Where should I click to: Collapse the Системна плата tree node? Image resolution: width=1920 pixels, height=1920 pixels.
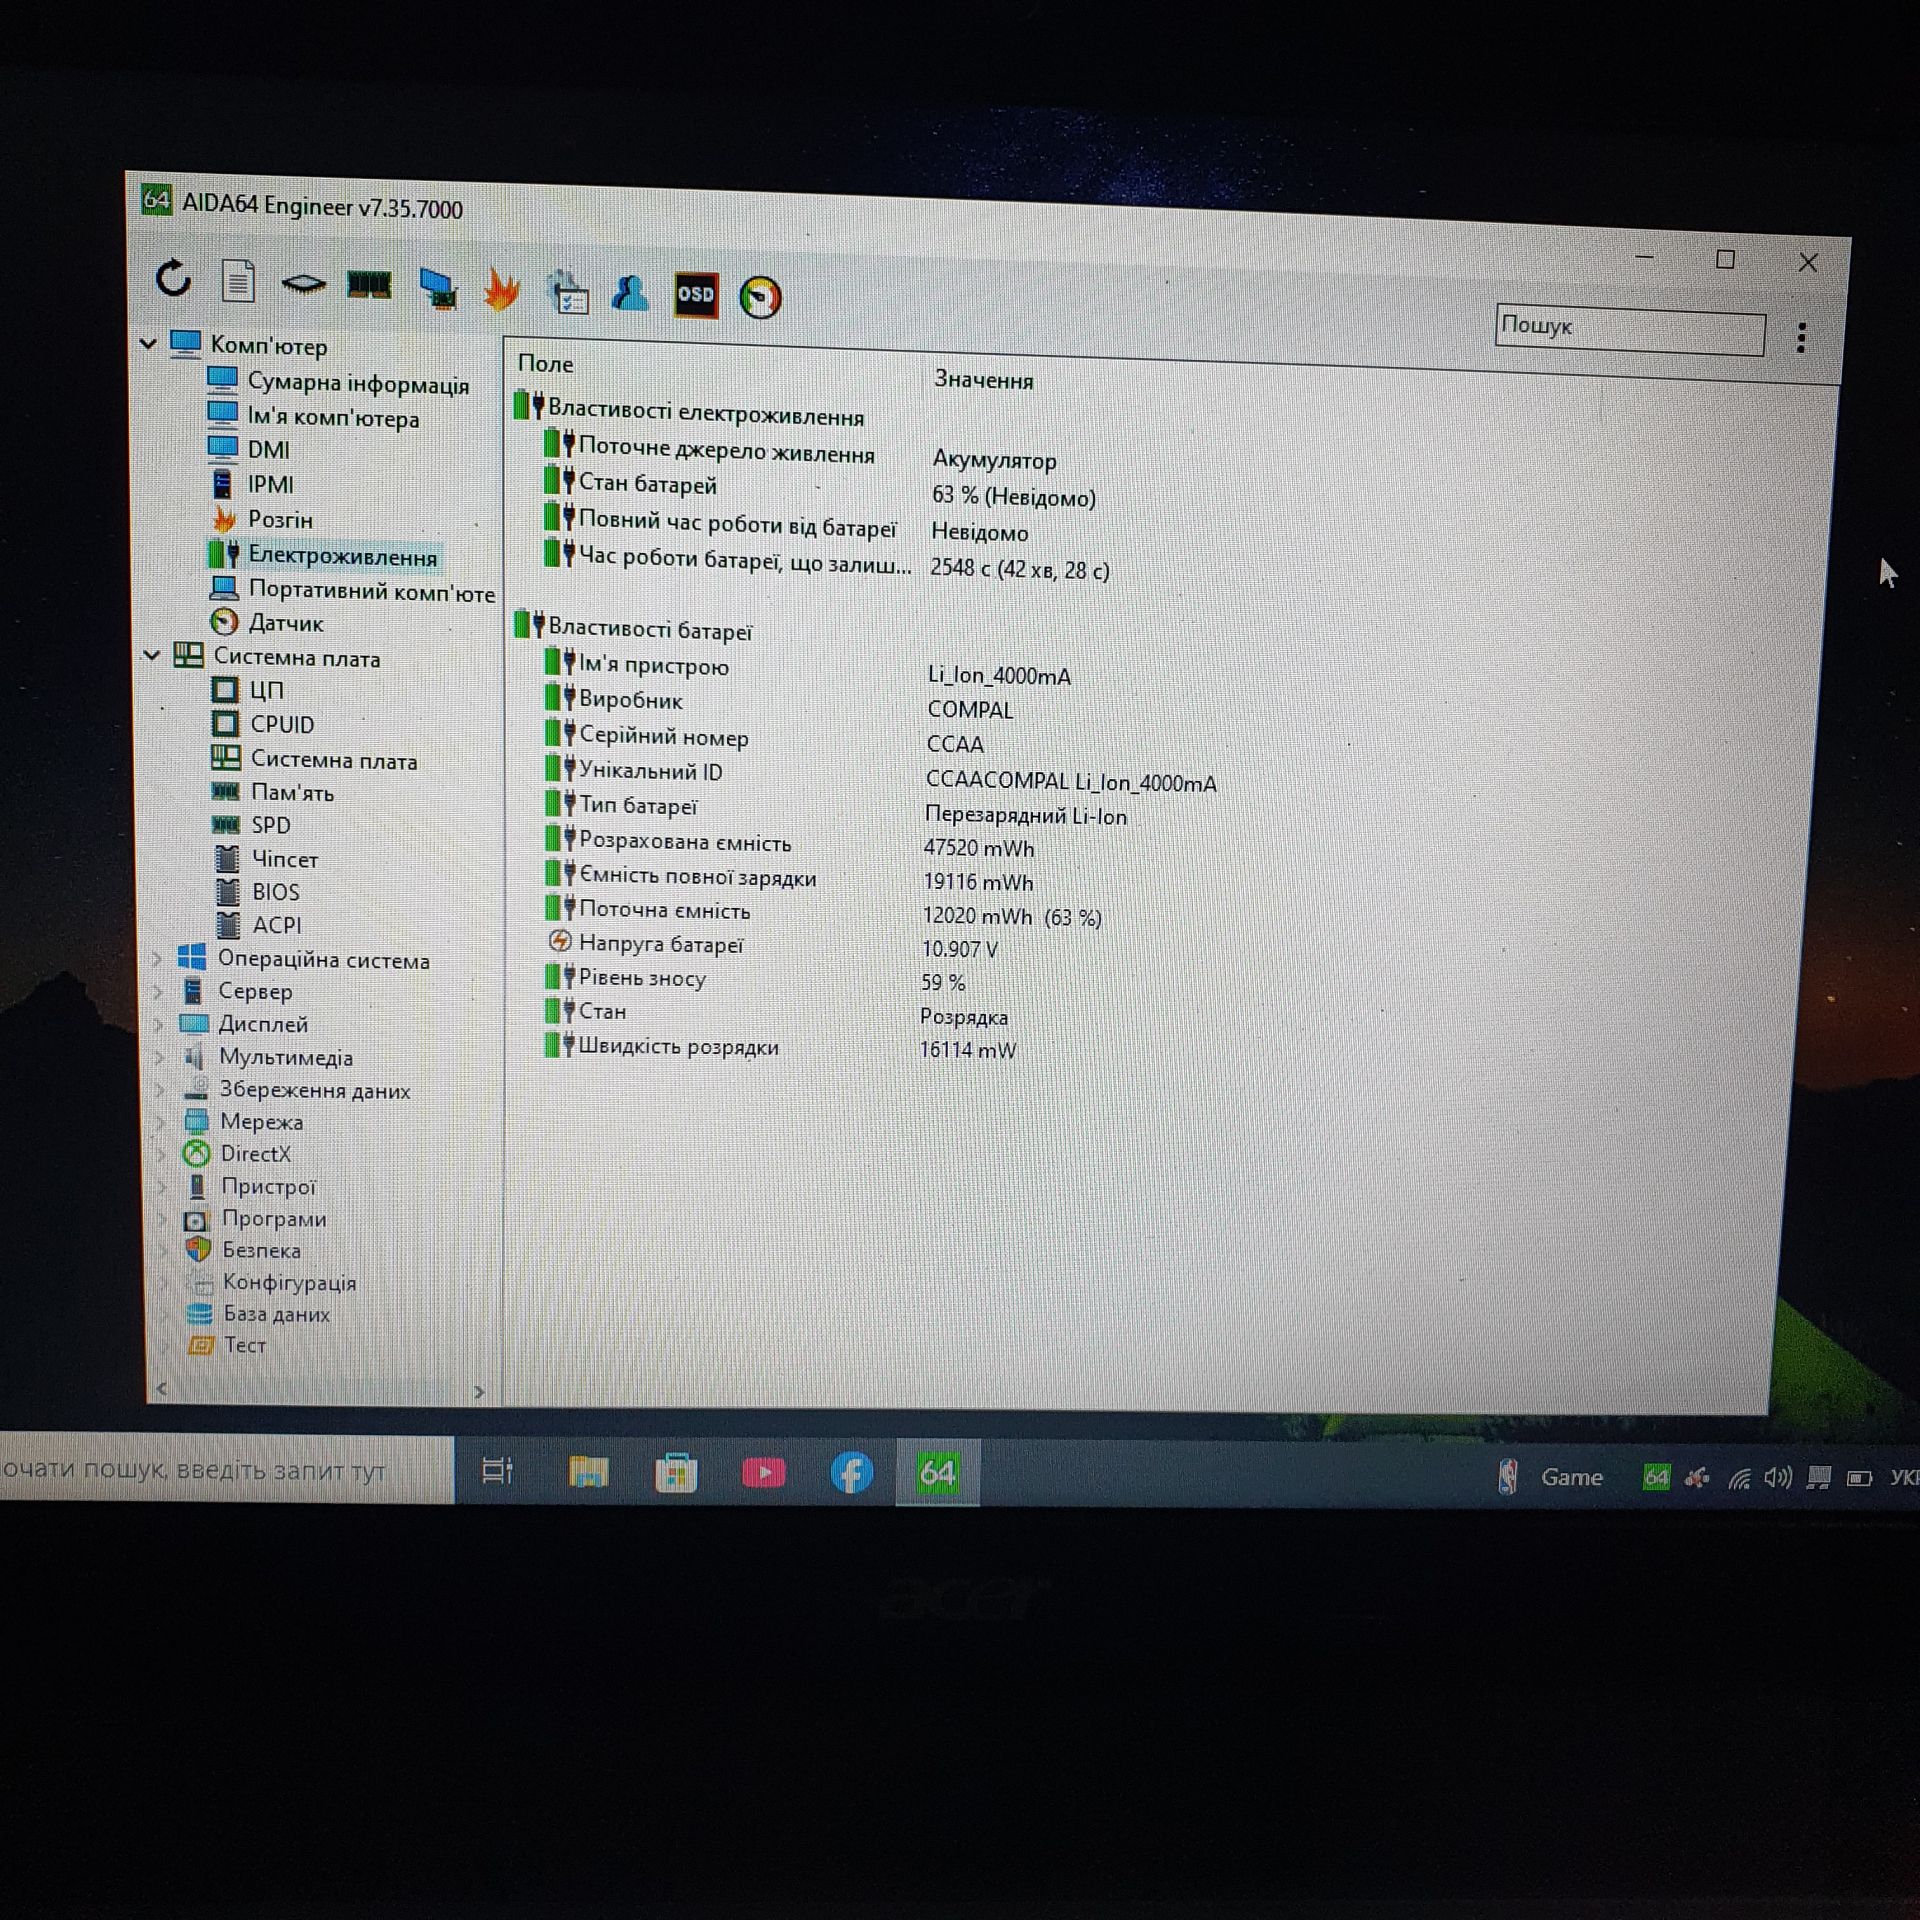coord(152,655)
